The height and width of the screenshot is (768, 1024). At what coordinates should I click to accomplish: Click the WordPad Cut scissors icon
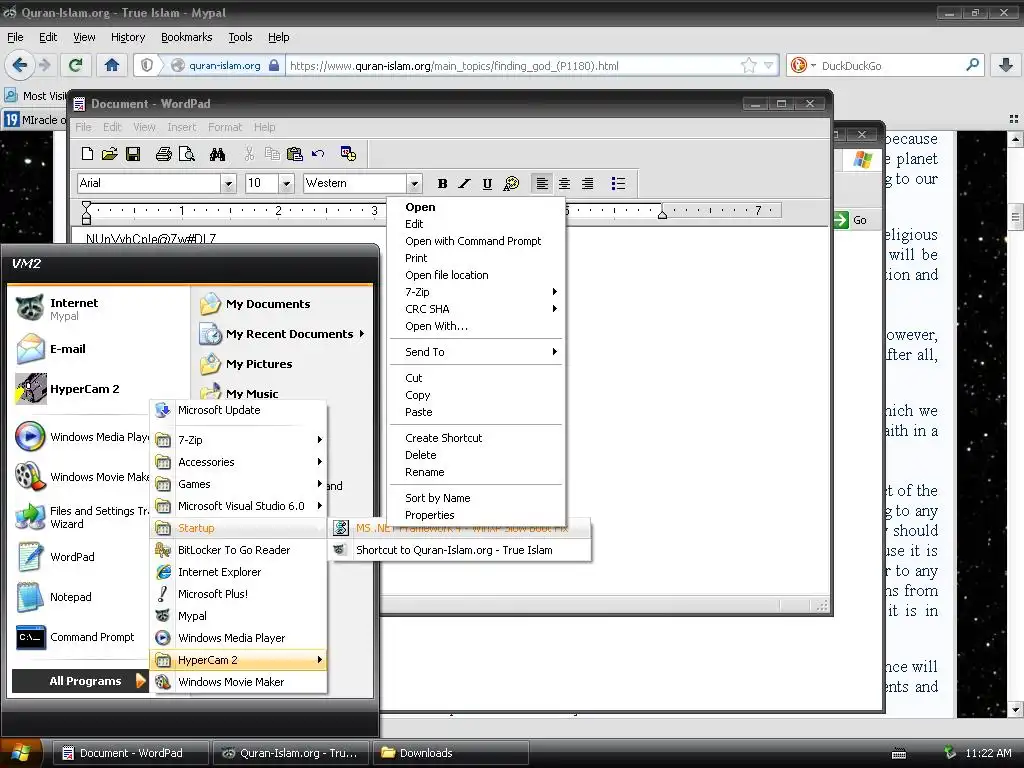point(249,153)
